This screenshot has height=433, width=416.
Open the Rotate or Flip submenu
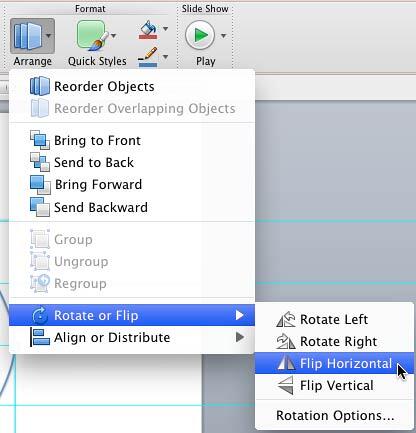pyautogui.click(x=132, y=315)
